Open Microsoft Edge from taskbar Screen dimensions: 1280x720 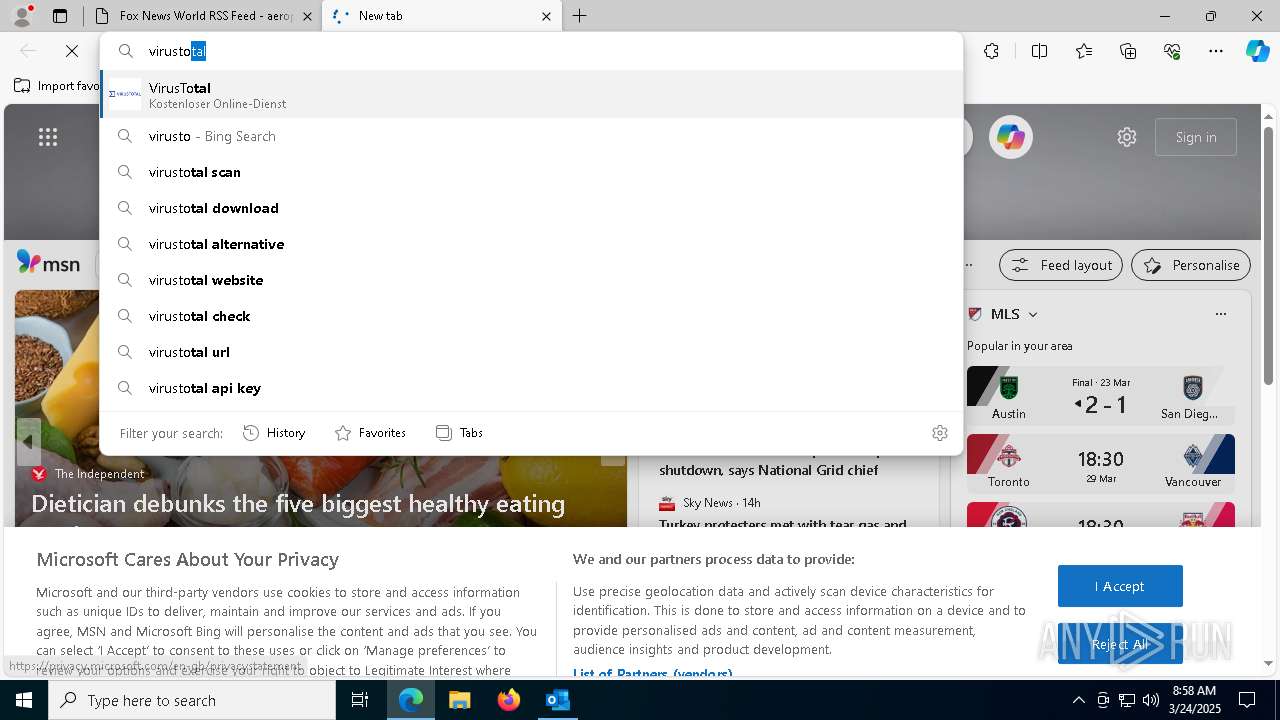coord(411,700)
